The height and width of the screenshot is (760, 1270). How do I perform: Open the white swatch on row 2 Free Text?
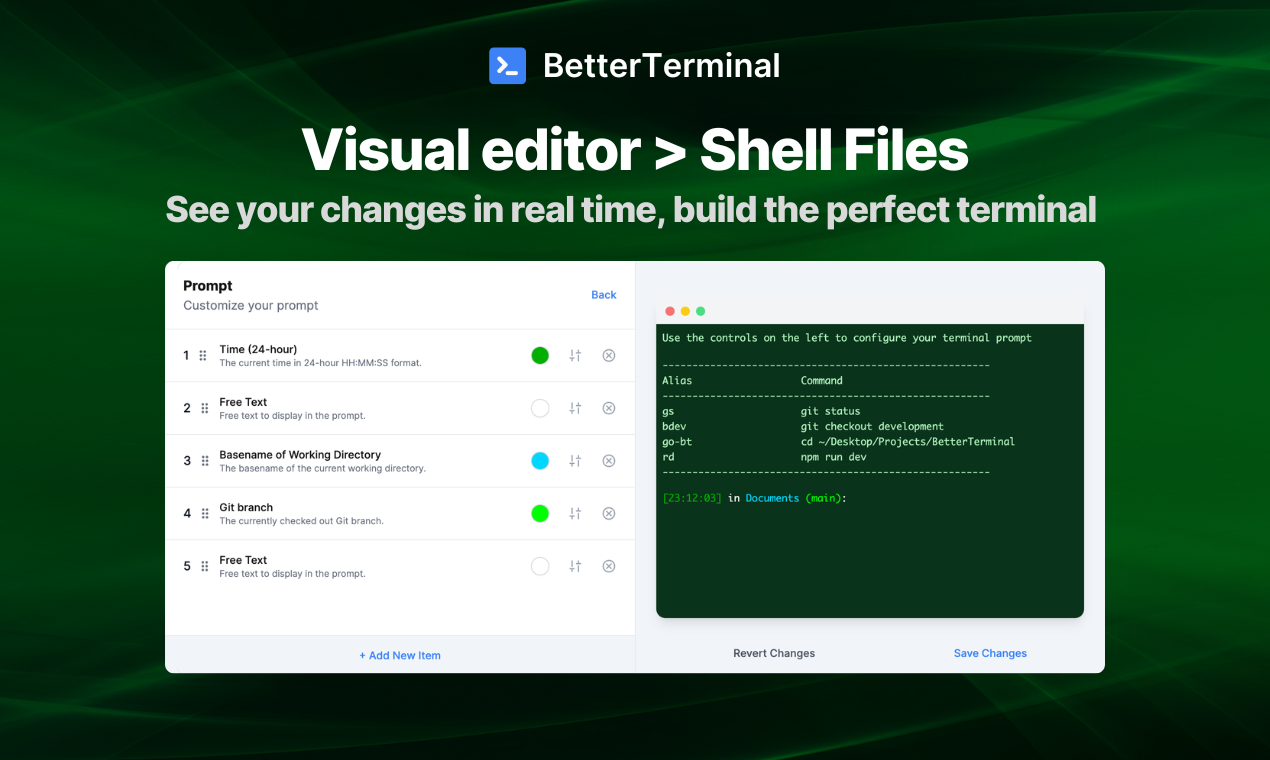[540, 408]
